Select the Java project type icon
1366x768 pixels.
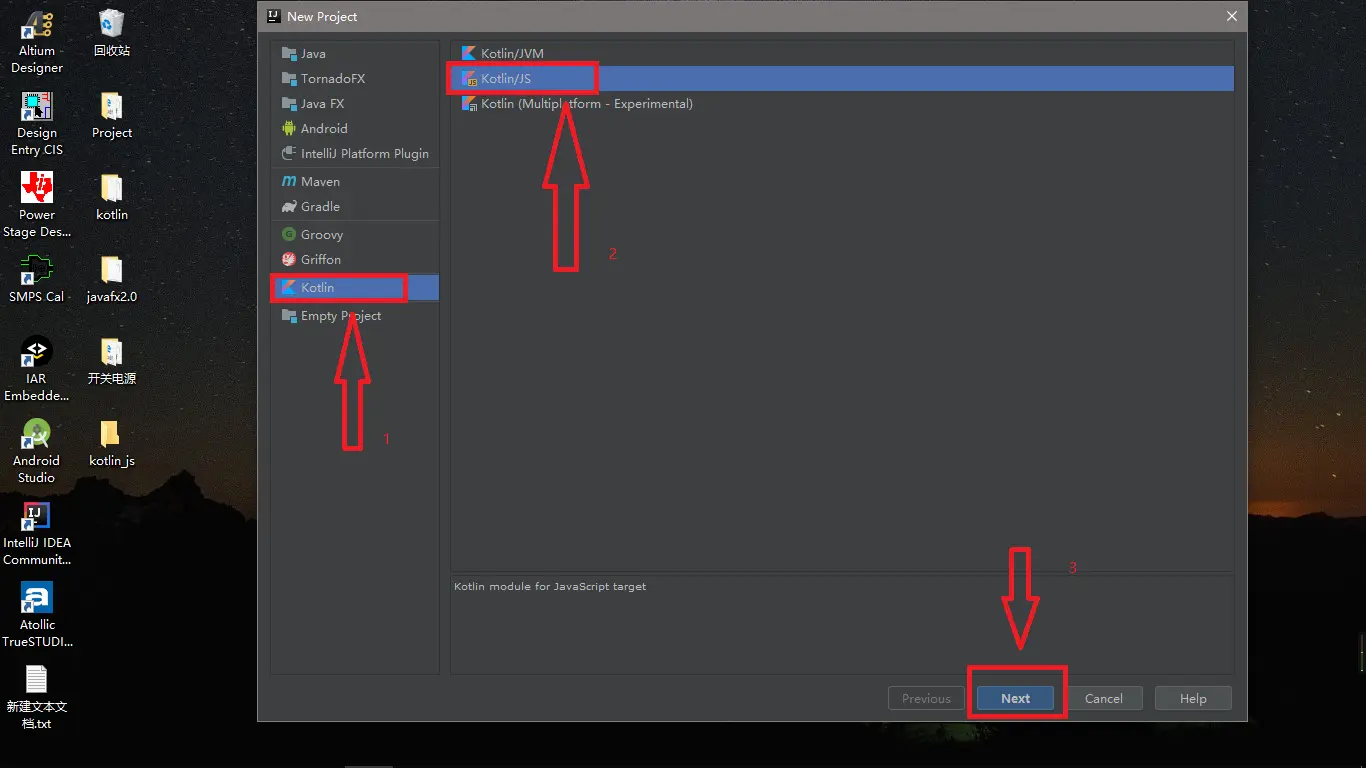(x=289, y=54)
